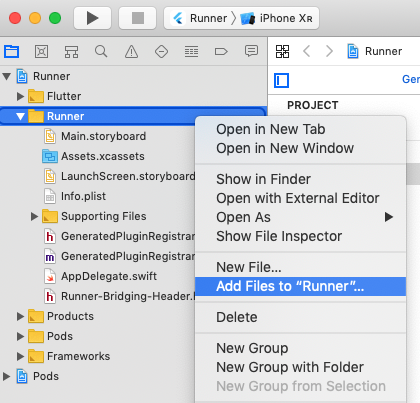420x403 pixels.
Task: Click the PROJECT section header
Action: pos(313,105)
